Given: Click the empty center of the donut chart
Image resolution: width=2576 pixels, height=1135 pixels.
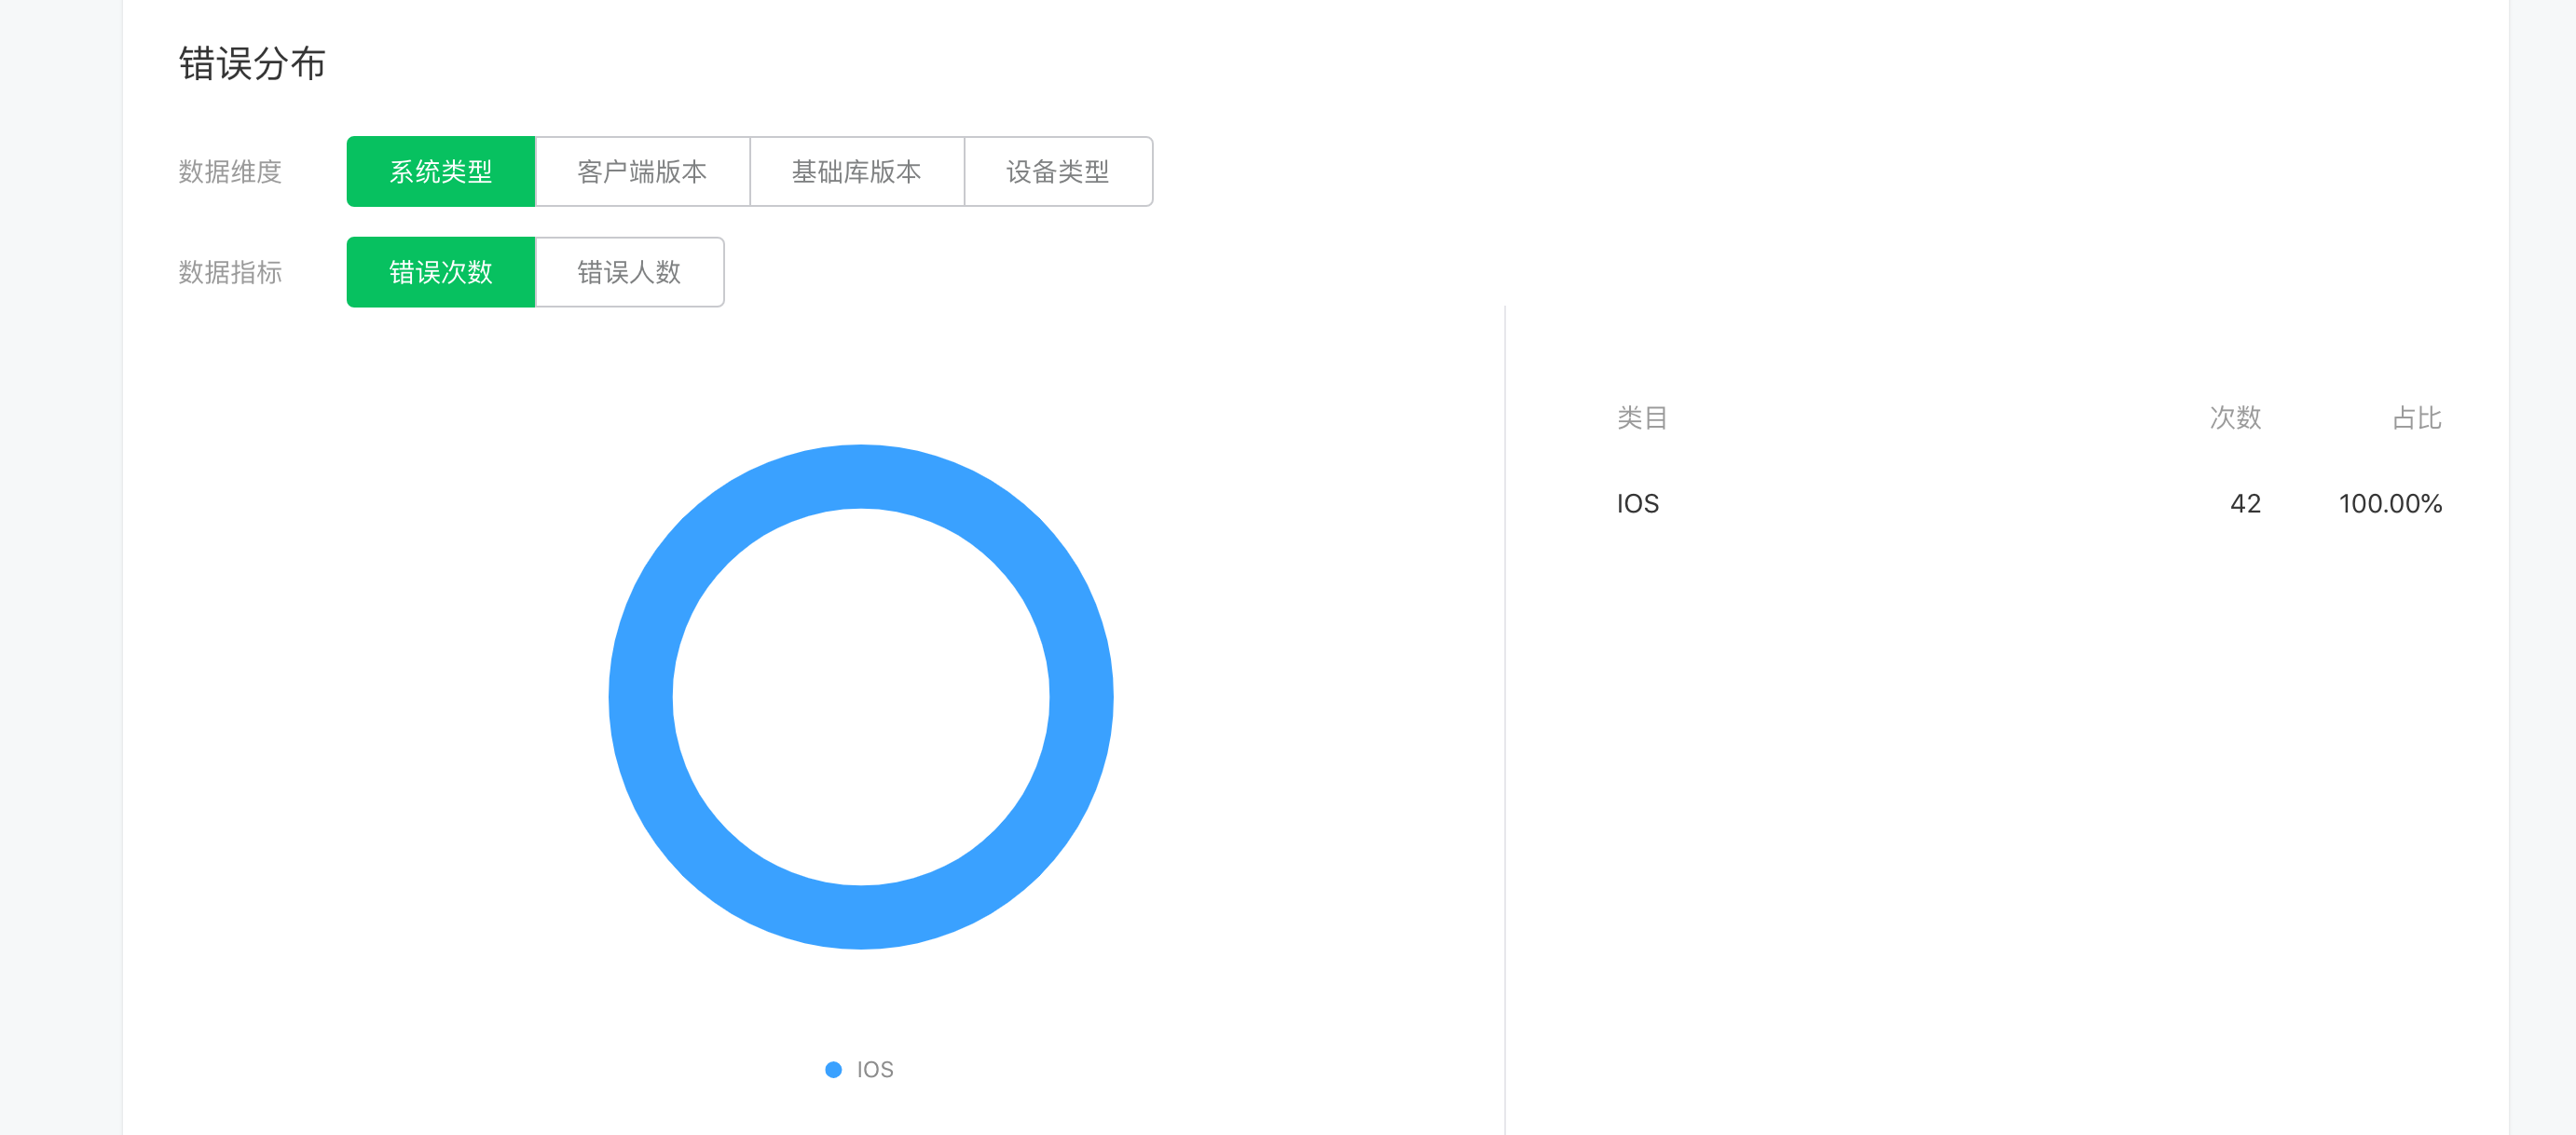Looking at the screenshot, I should [x=861, y=697].
